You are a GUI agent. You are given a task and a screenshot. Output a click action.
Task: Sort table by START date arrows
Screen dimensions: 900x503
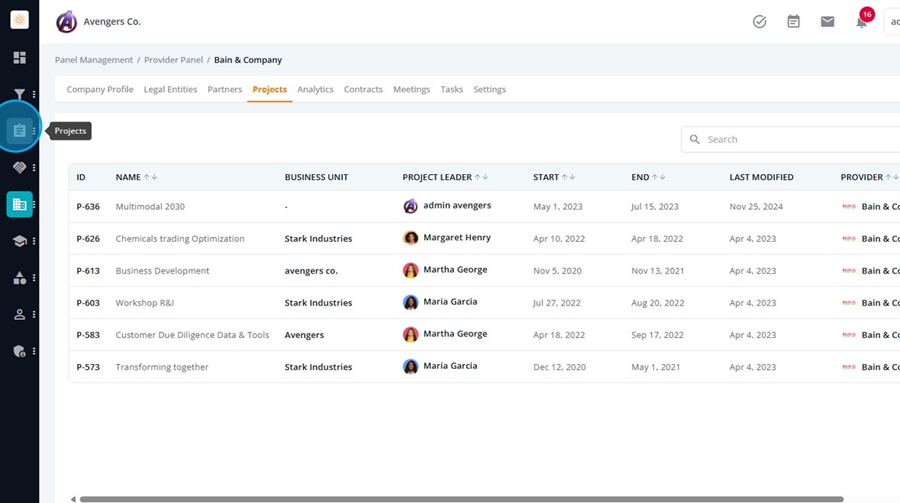tap(568, 177)
